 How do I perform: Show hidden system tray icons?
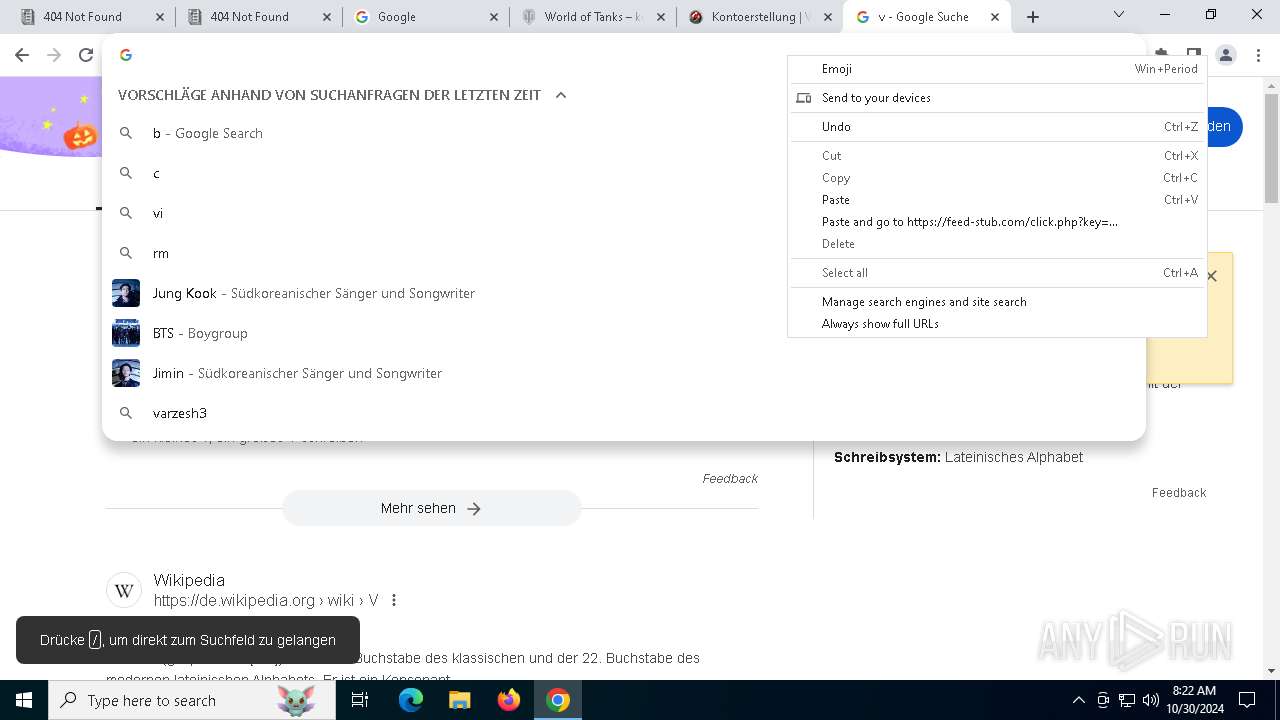[1078, 700]
